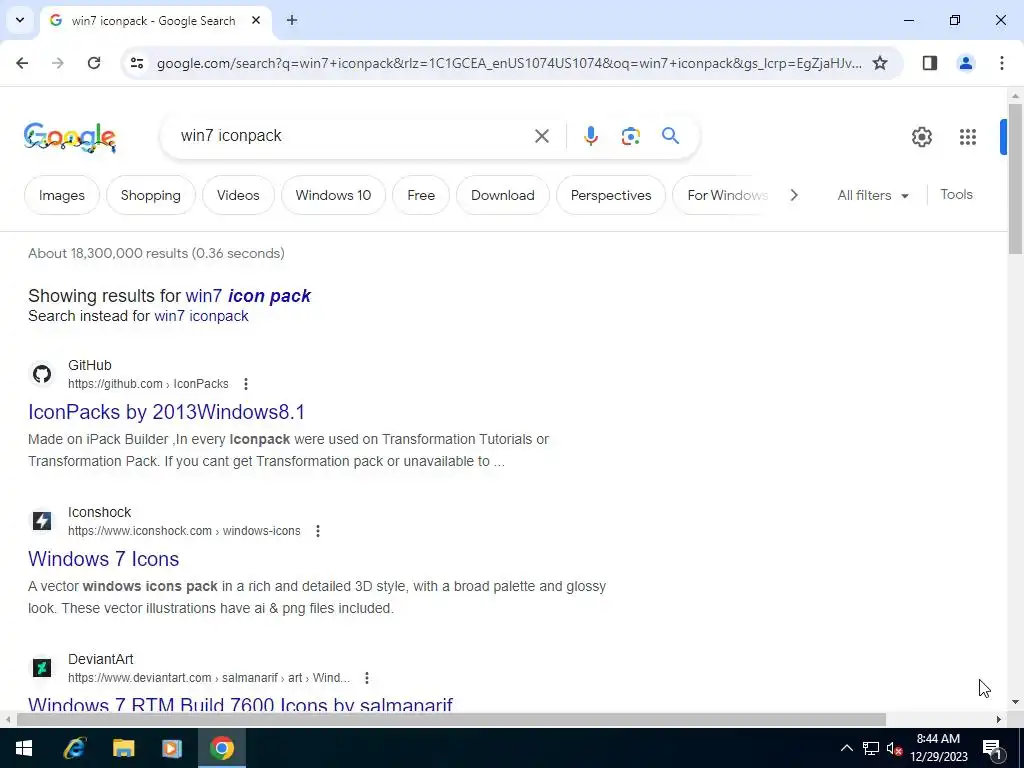The width and height of the screenshot is (1024, 768).
Task: Click into the Google search input field
Action: tap(353, 136)
